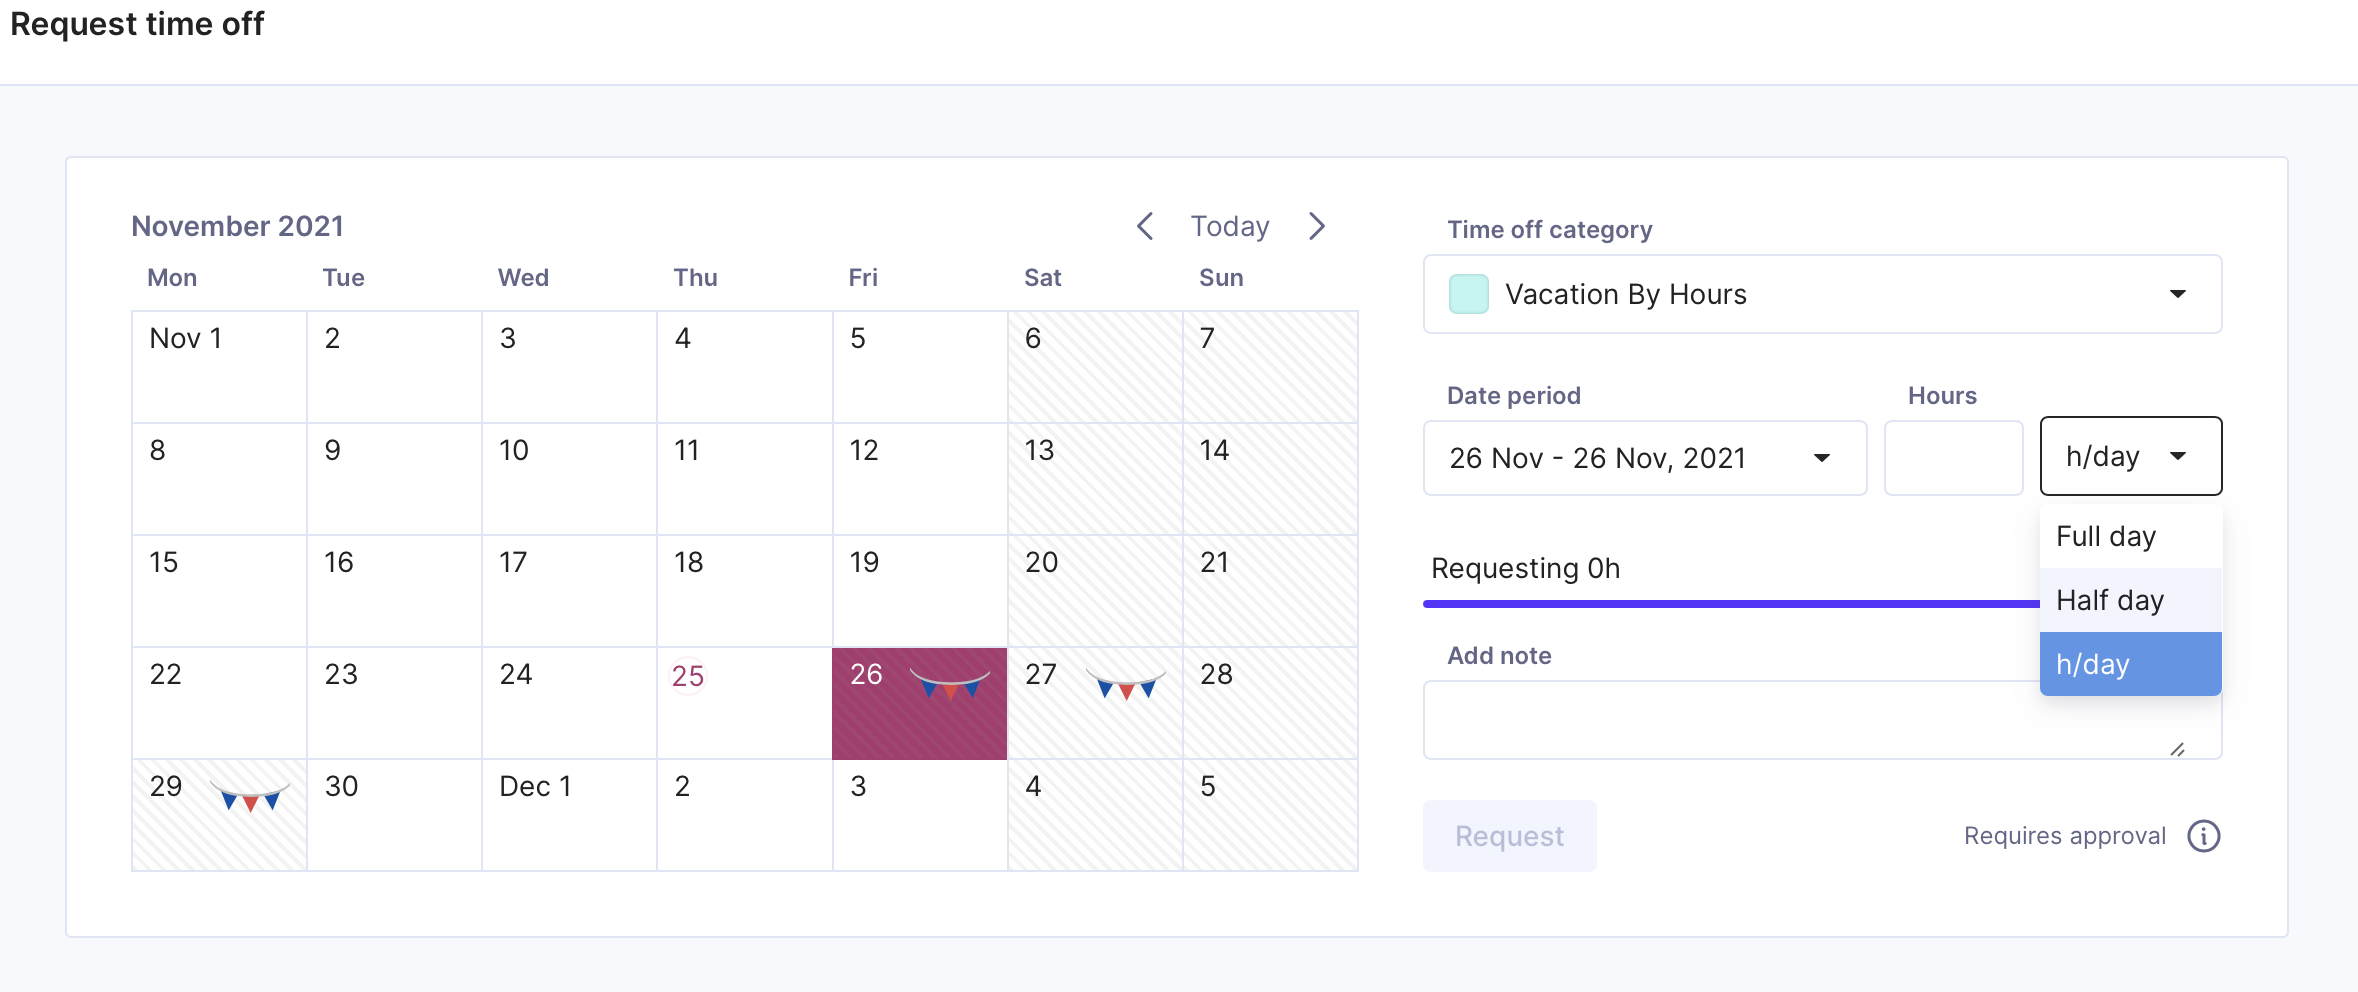Select Sunday November 28 cell

[x=1270, y=703]
